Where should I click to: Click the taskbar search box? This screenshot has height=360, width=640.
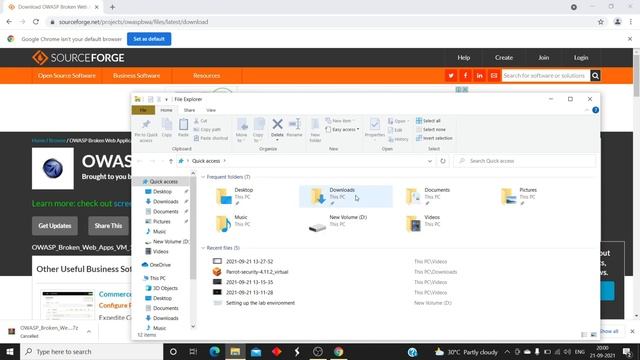click(x=91, y=351)
